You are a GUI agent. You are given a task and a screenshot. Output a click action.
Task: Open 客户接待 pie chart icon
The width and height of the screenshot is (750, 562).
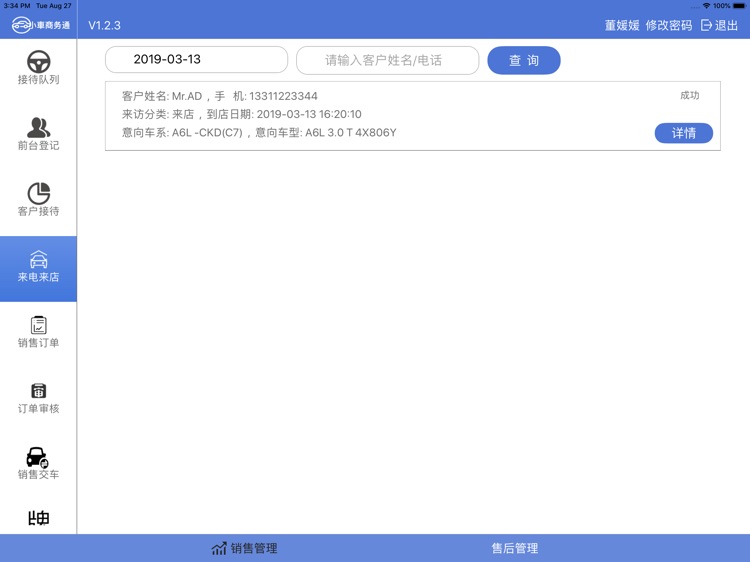pos(38,193)
